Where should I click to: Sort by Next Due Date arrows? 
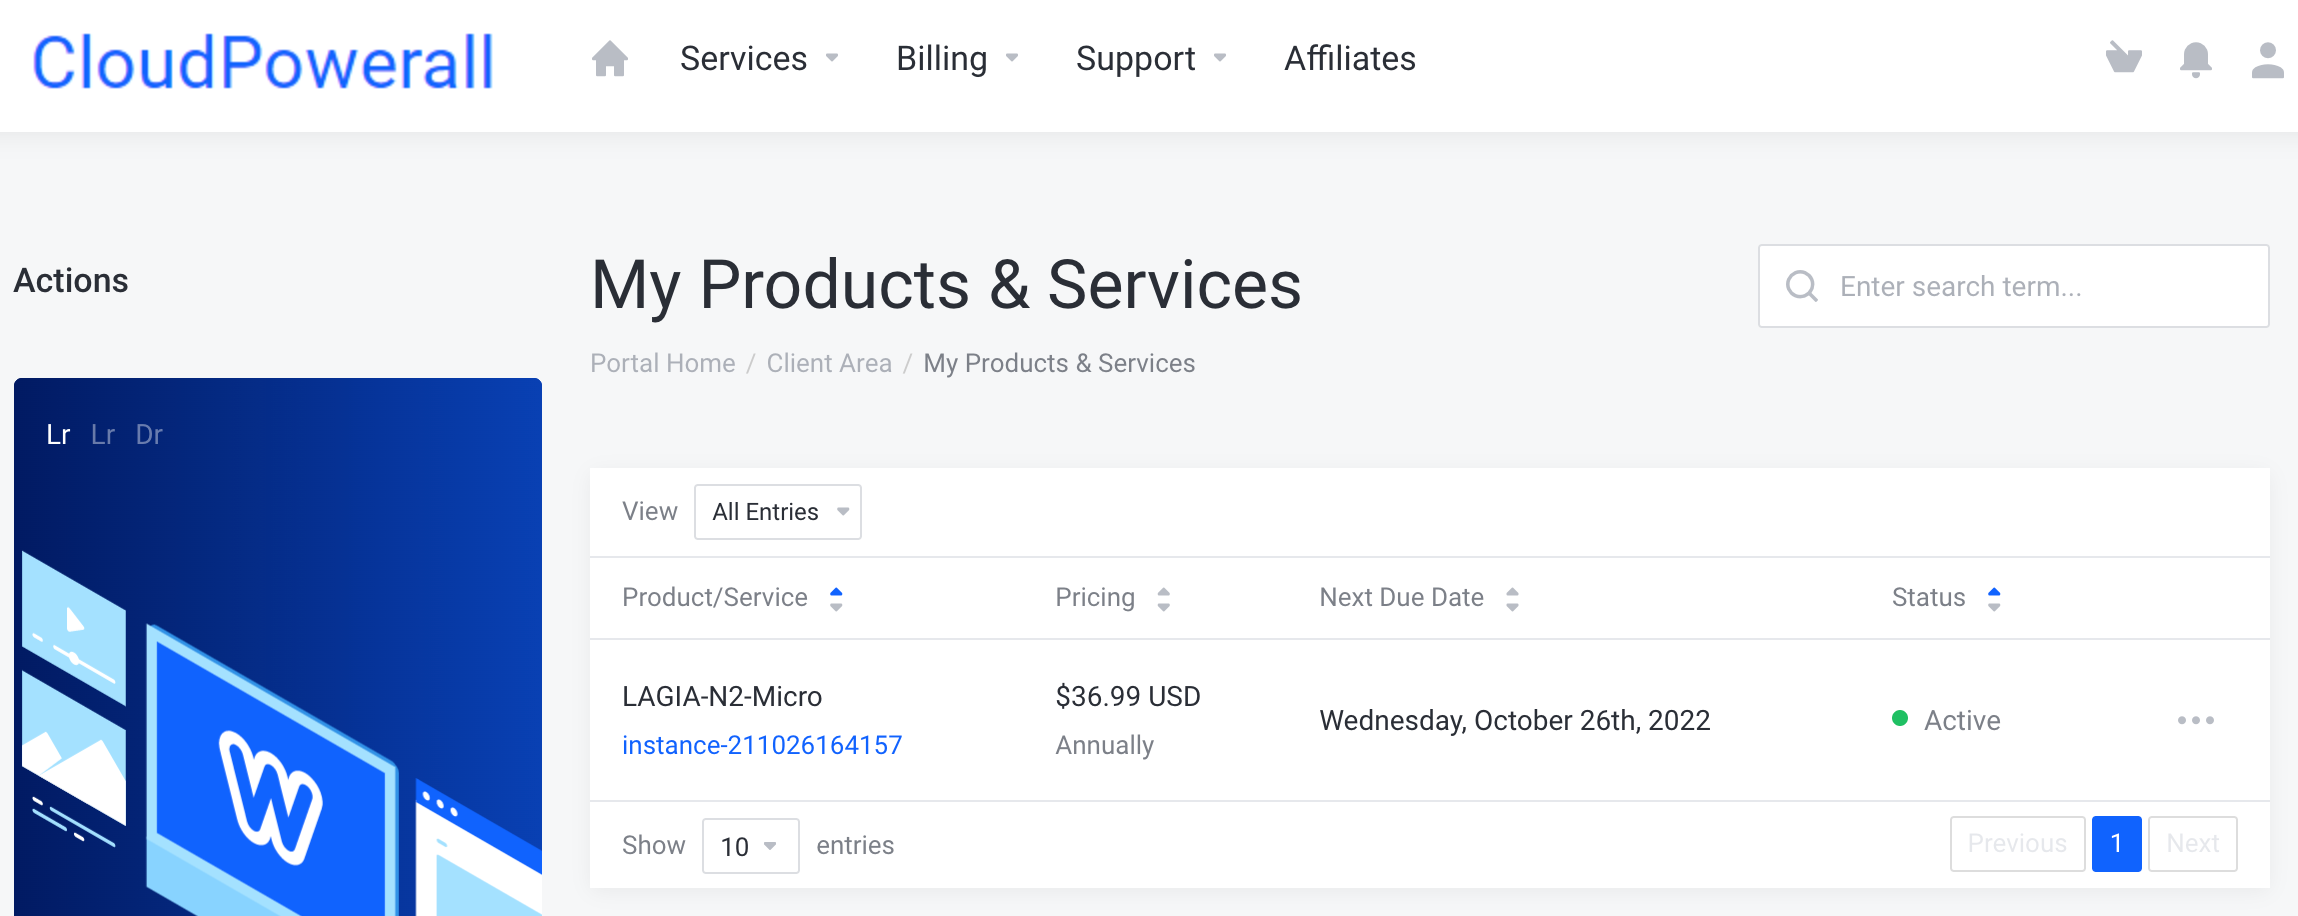[1512, 598]
